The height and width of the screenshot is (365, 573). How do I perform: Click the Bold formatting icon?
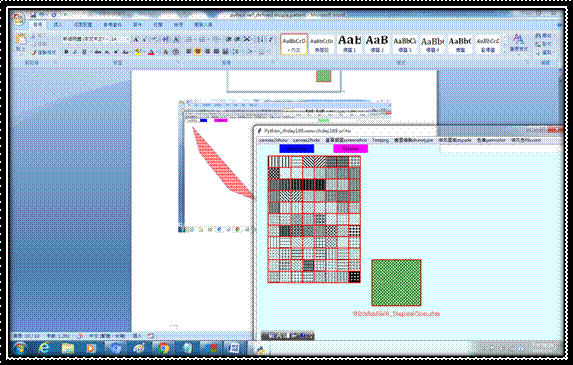(x=66, y=52)
